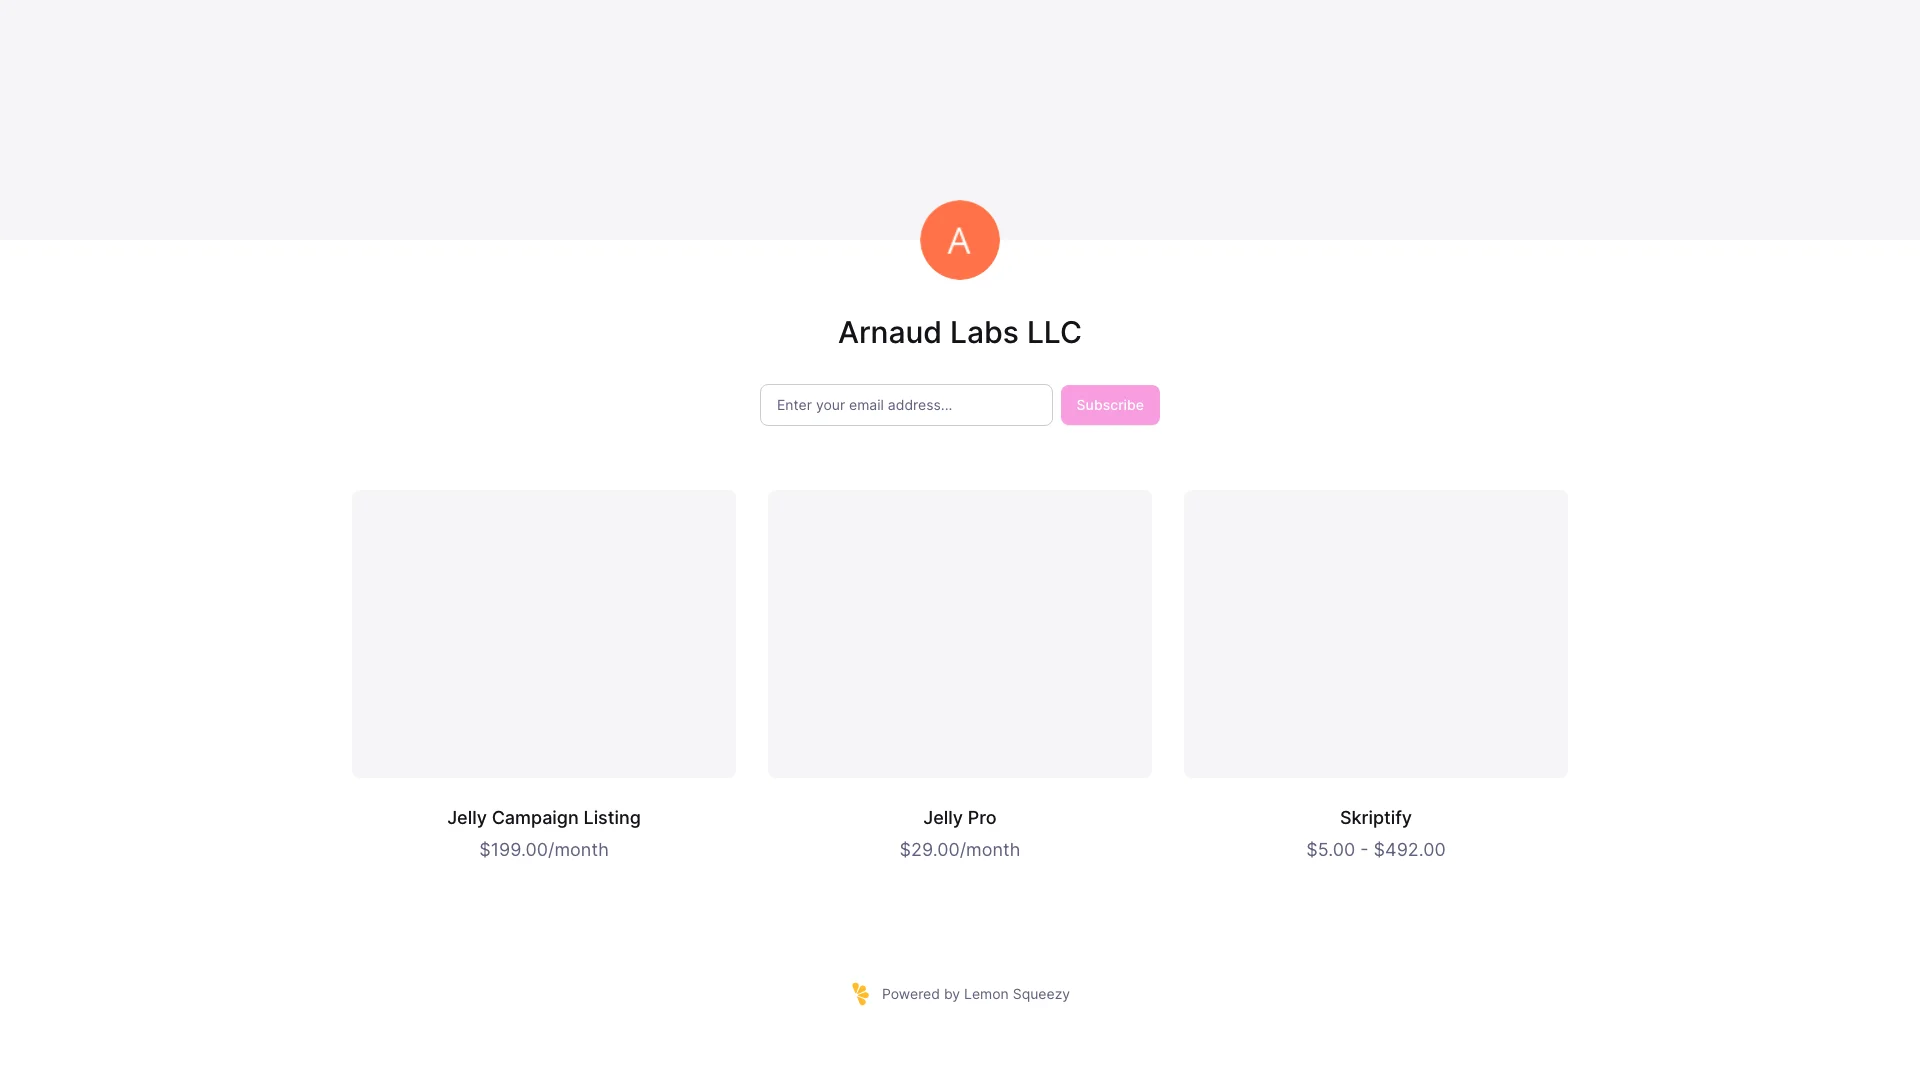Viewport: 1920px width, 1080px height.
Task: Click the email address input field
Action: pos(905,404)
